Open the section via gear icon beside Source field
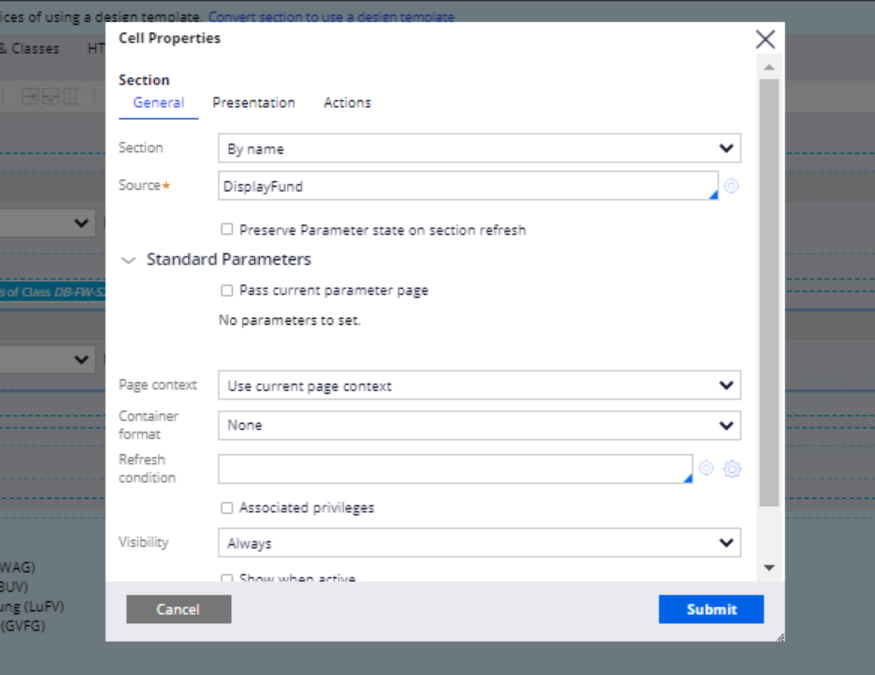The width and height of the screenshot is (875, 675). (731, 186)
